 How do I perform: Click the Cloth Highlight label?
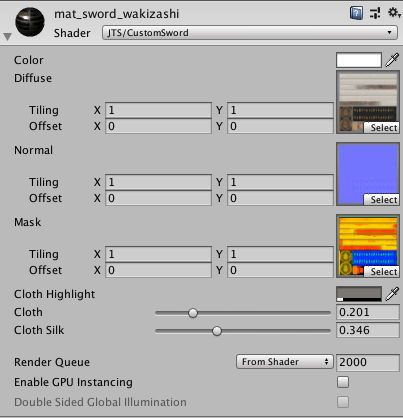[x=54, y=294]
